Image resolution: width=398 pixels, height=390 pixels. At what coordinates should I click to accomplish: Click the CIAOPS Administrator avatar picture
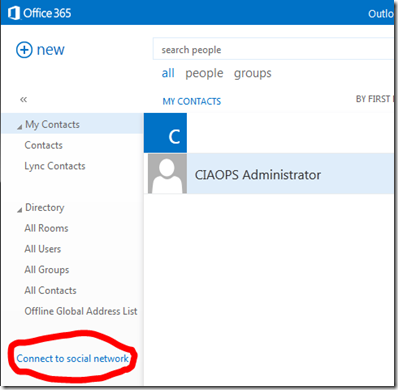[167, 173]
